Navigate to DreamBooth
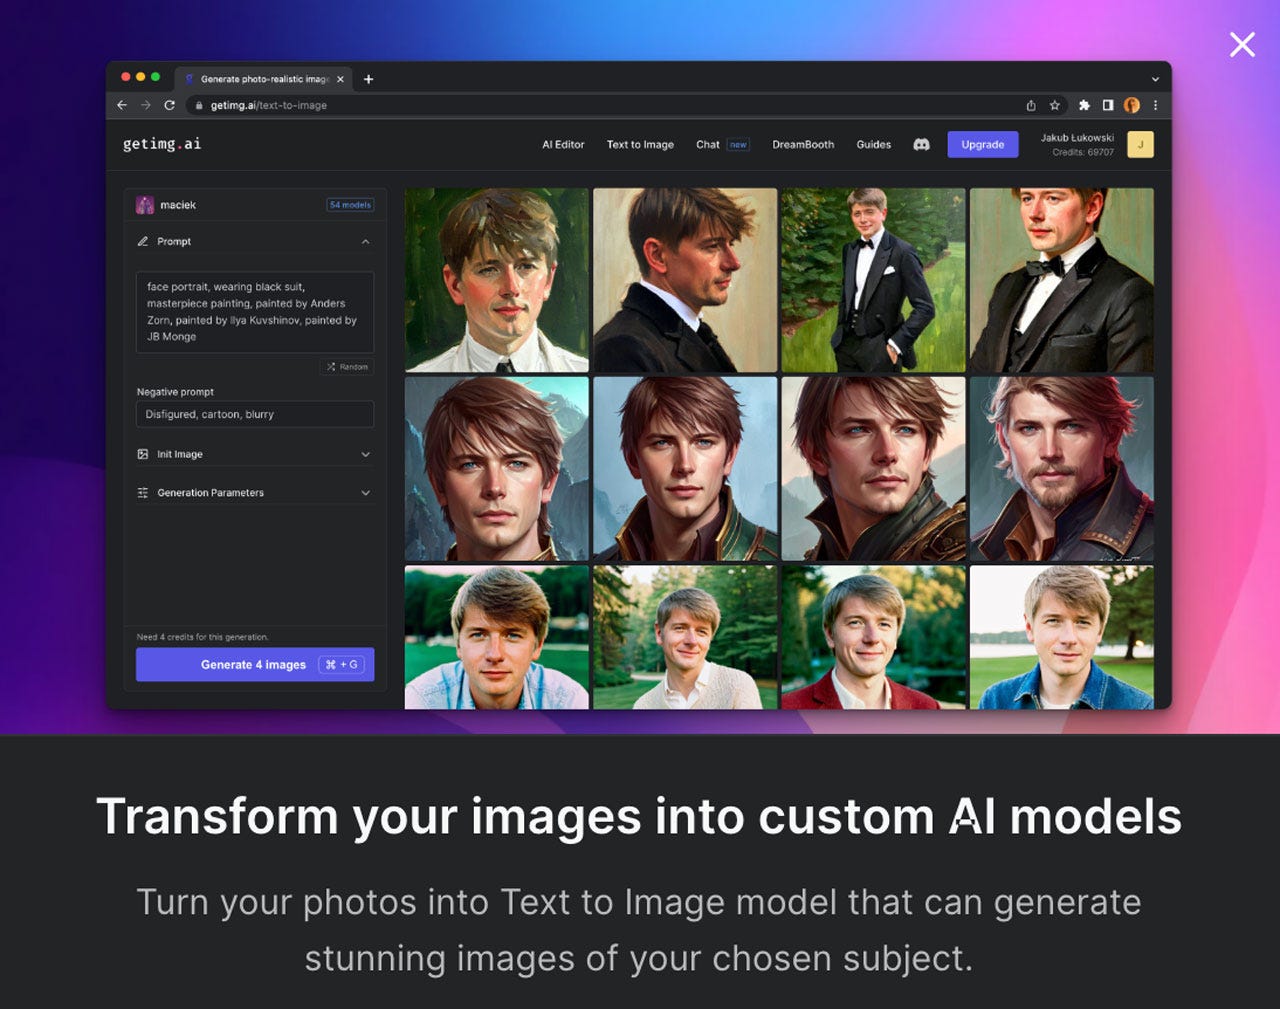Screen dimensions: 1280x1009 803,144
